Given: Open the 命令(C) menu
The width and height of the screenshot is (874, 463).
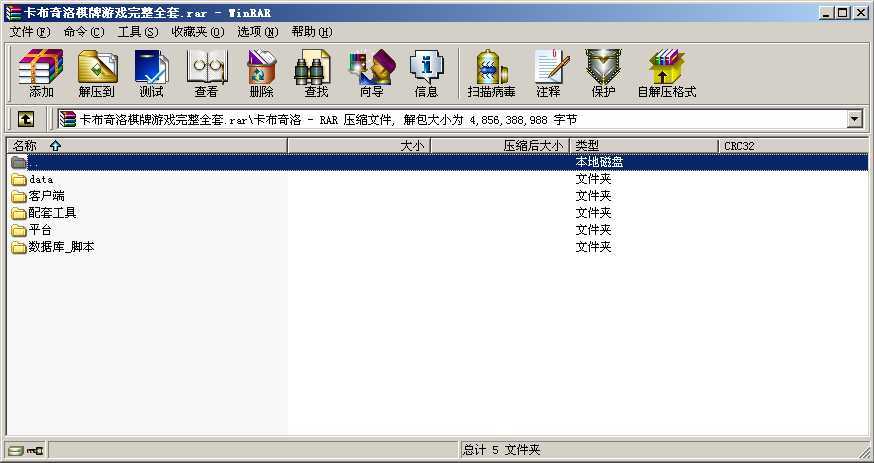Looking at the screenshot, I should [x=84, y=32].
